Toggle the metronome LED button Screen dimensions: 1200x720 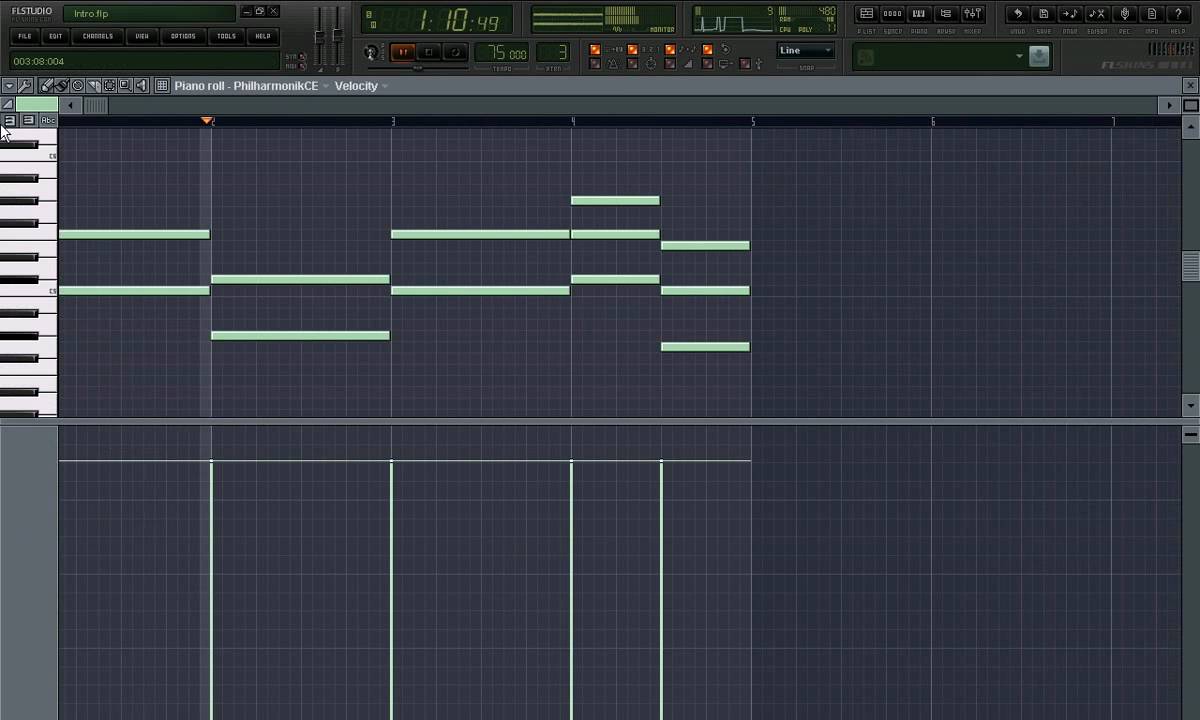[595, 63]
